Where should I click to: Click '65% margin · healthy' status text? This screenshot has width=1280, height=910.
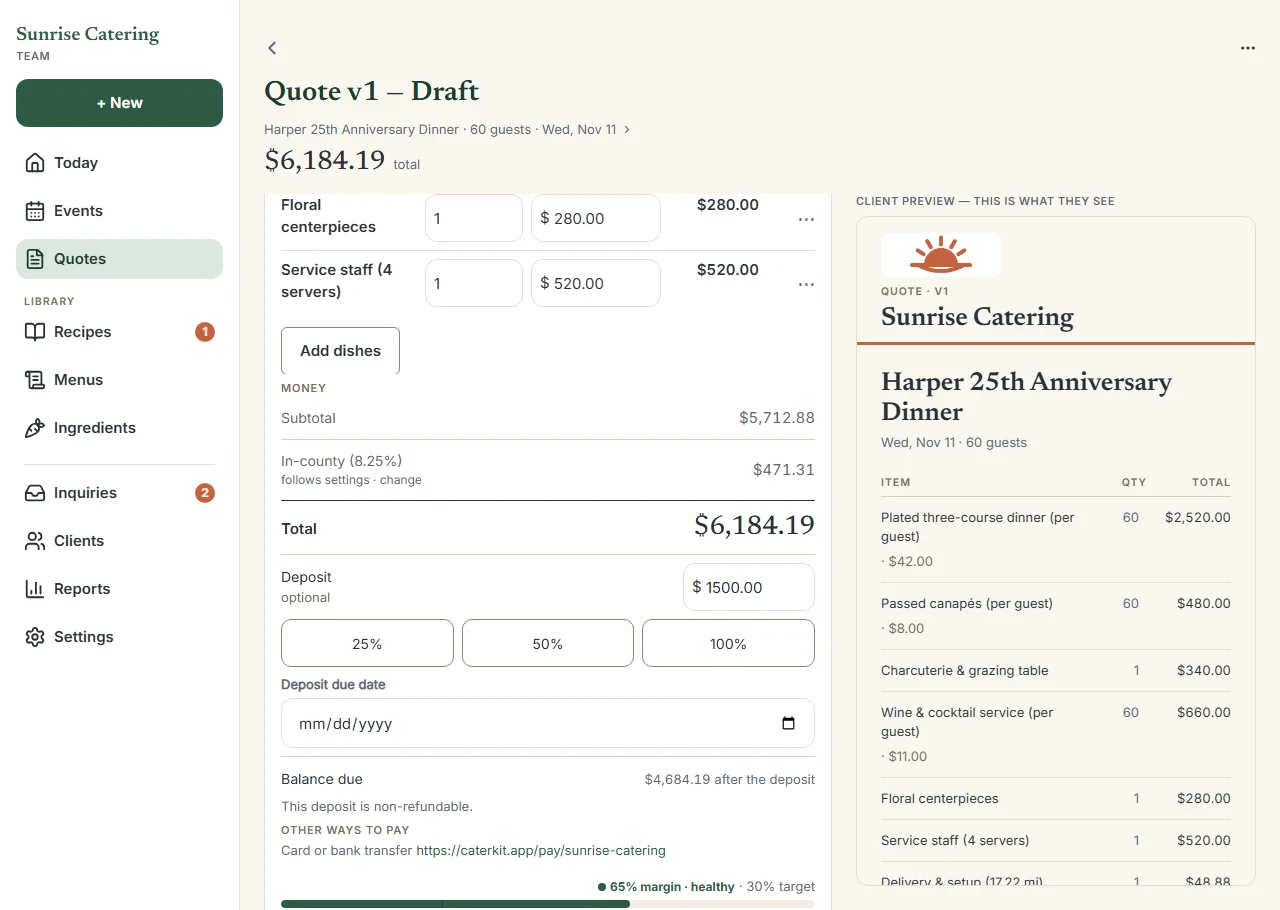coord(672,887)
